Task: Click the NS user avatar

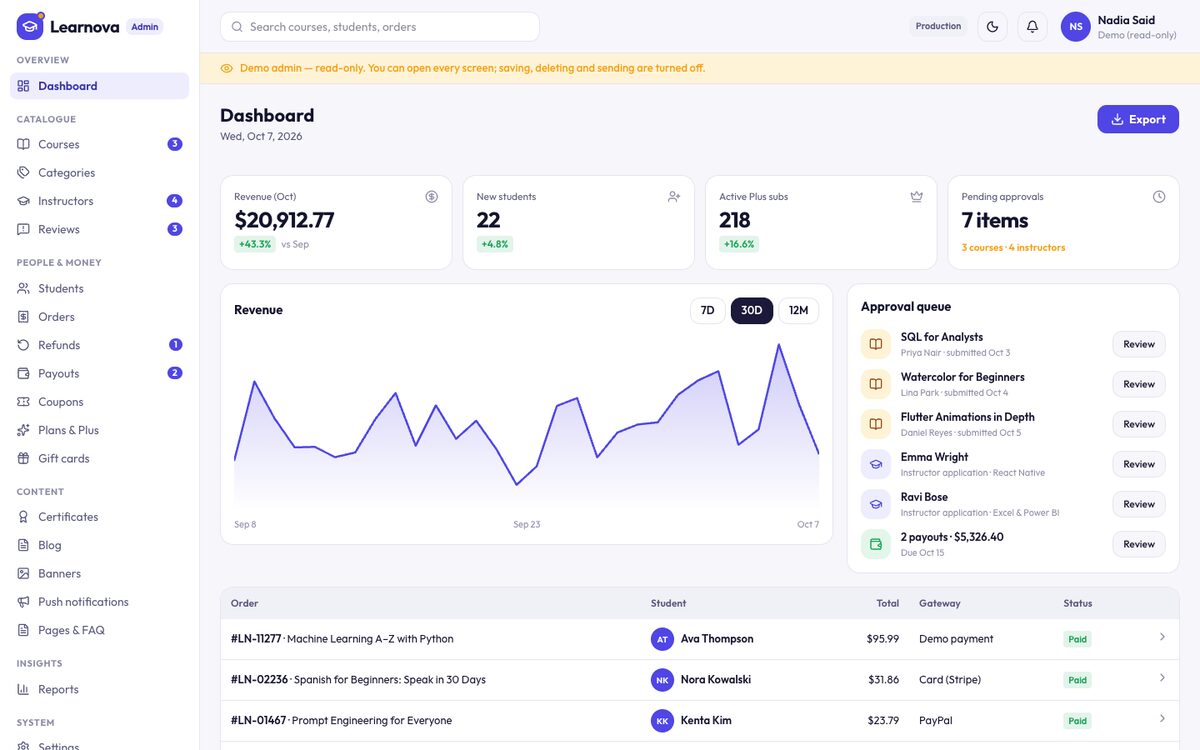Action: (1075, 27)
